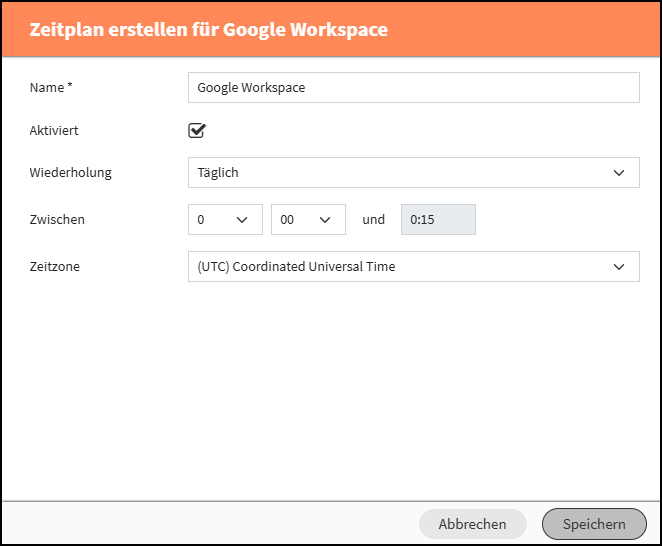The height and width of the screenshot is (546, 662).
Task: Uncheck the Aktiviert checkbox
Action: 197,130
